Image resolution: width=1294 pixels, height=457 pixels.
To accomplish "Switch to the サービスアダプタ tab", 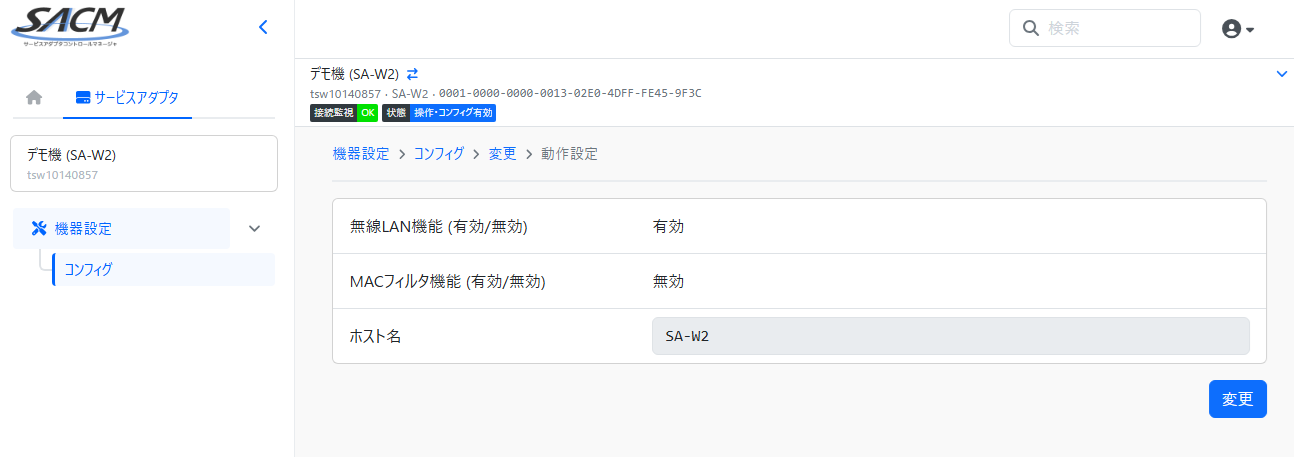I will (128, 98).
